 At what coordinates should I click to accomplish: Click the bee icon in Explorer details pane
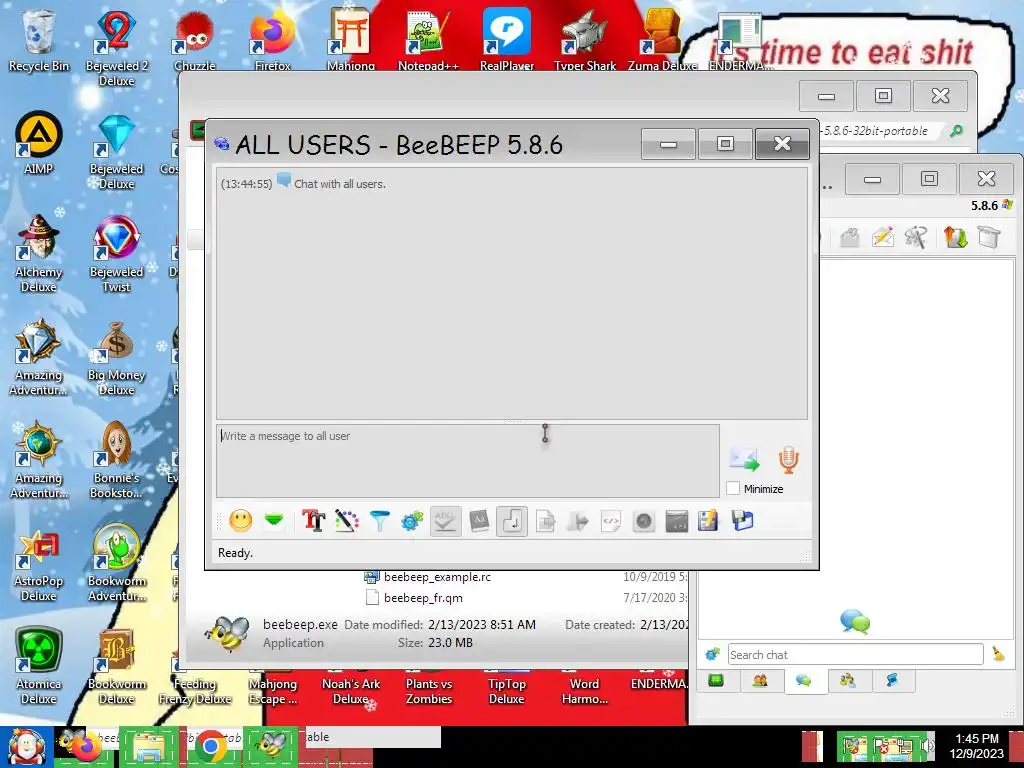228,633
